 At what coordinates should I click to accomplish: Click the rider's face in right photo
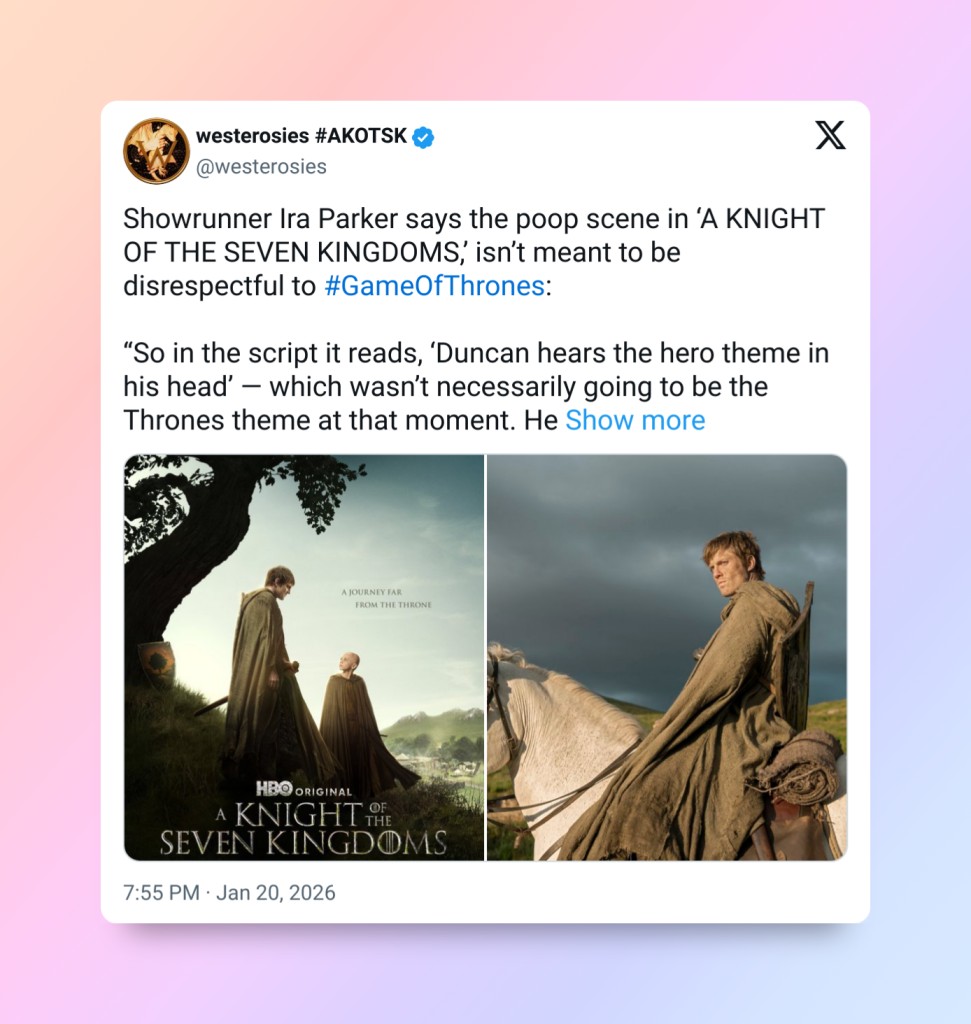(x=731, y=570)
